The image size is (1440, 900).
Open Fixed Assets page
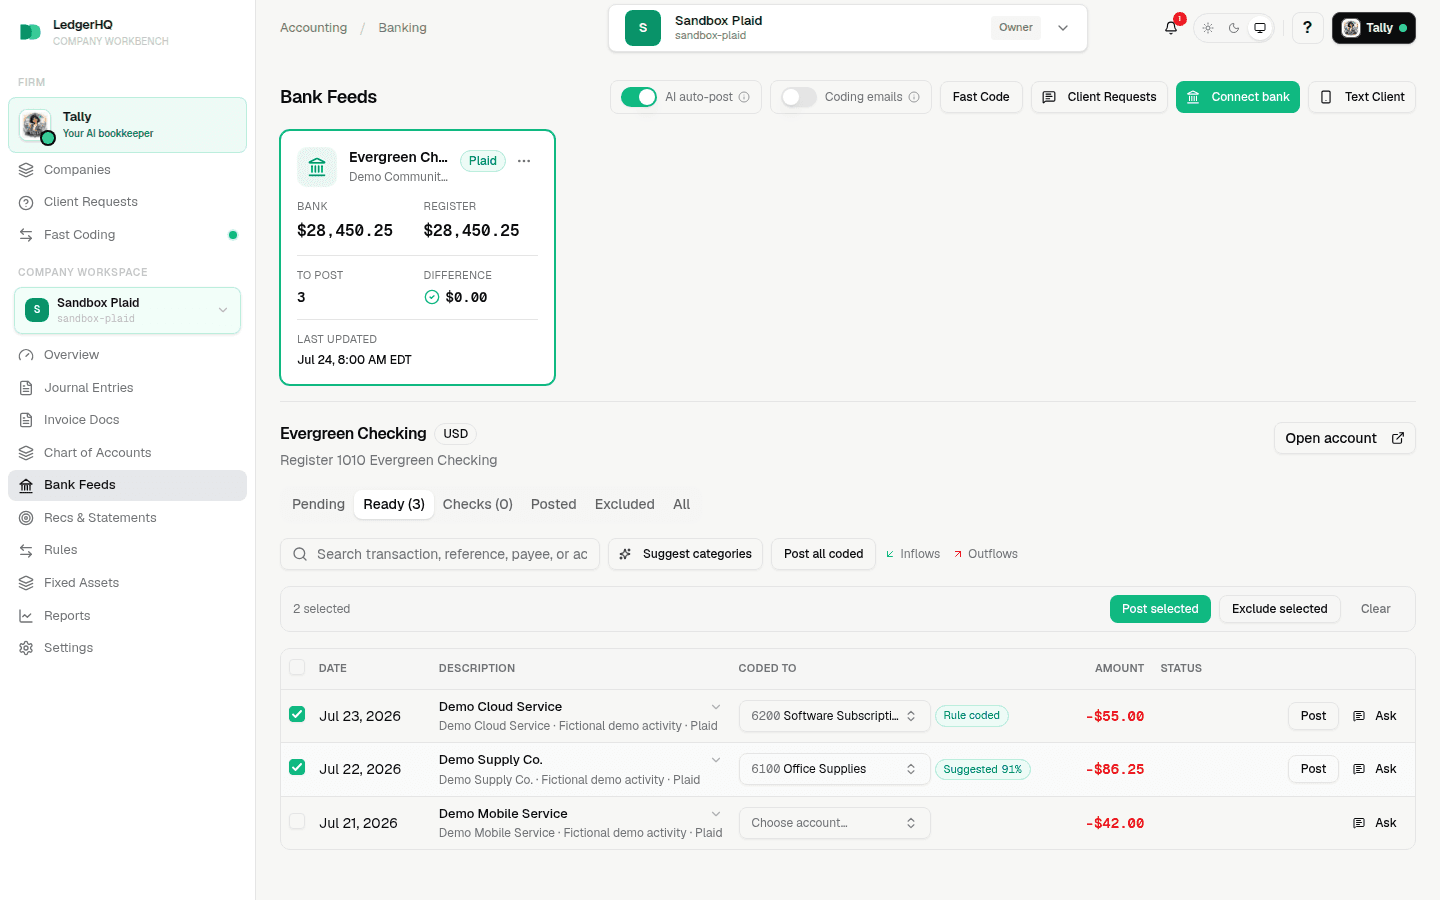tap(127, 583)
